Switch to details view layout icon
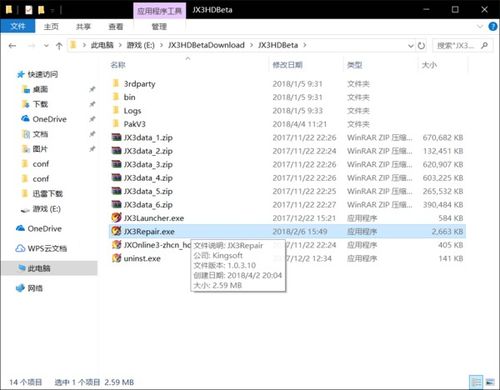This screenshot has width=500, height=390. point(476,382)
